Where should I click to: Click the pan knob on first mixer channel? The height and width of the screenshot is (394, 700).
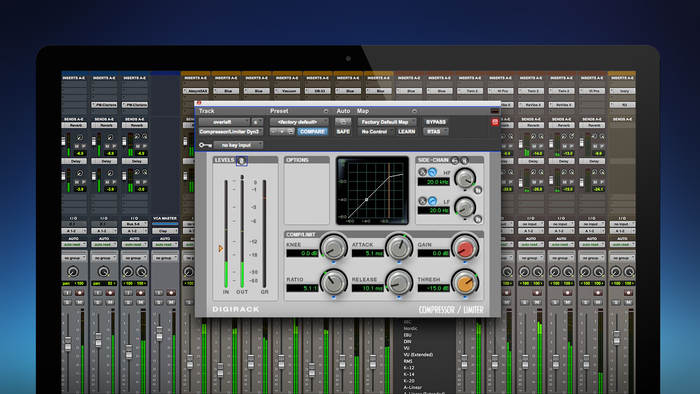(73, 272)
